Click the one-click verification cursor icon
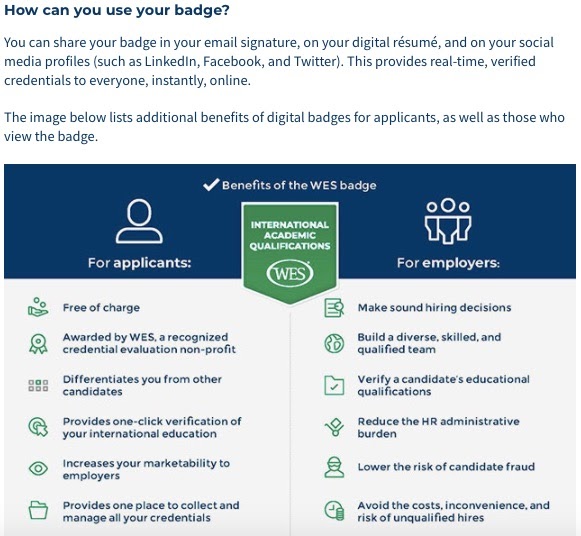This screenshot has width=581, height=536. 38,427
